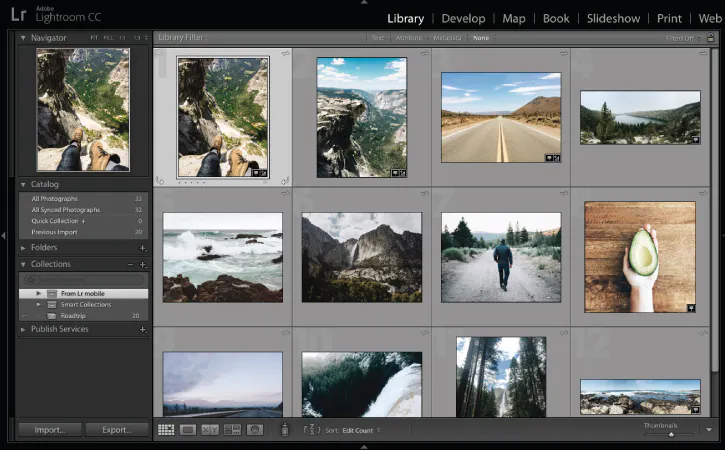This screenshot has width=725, height=450.
Task: Toggle sync for the Roadtrip collection
Action: (25, 316)
